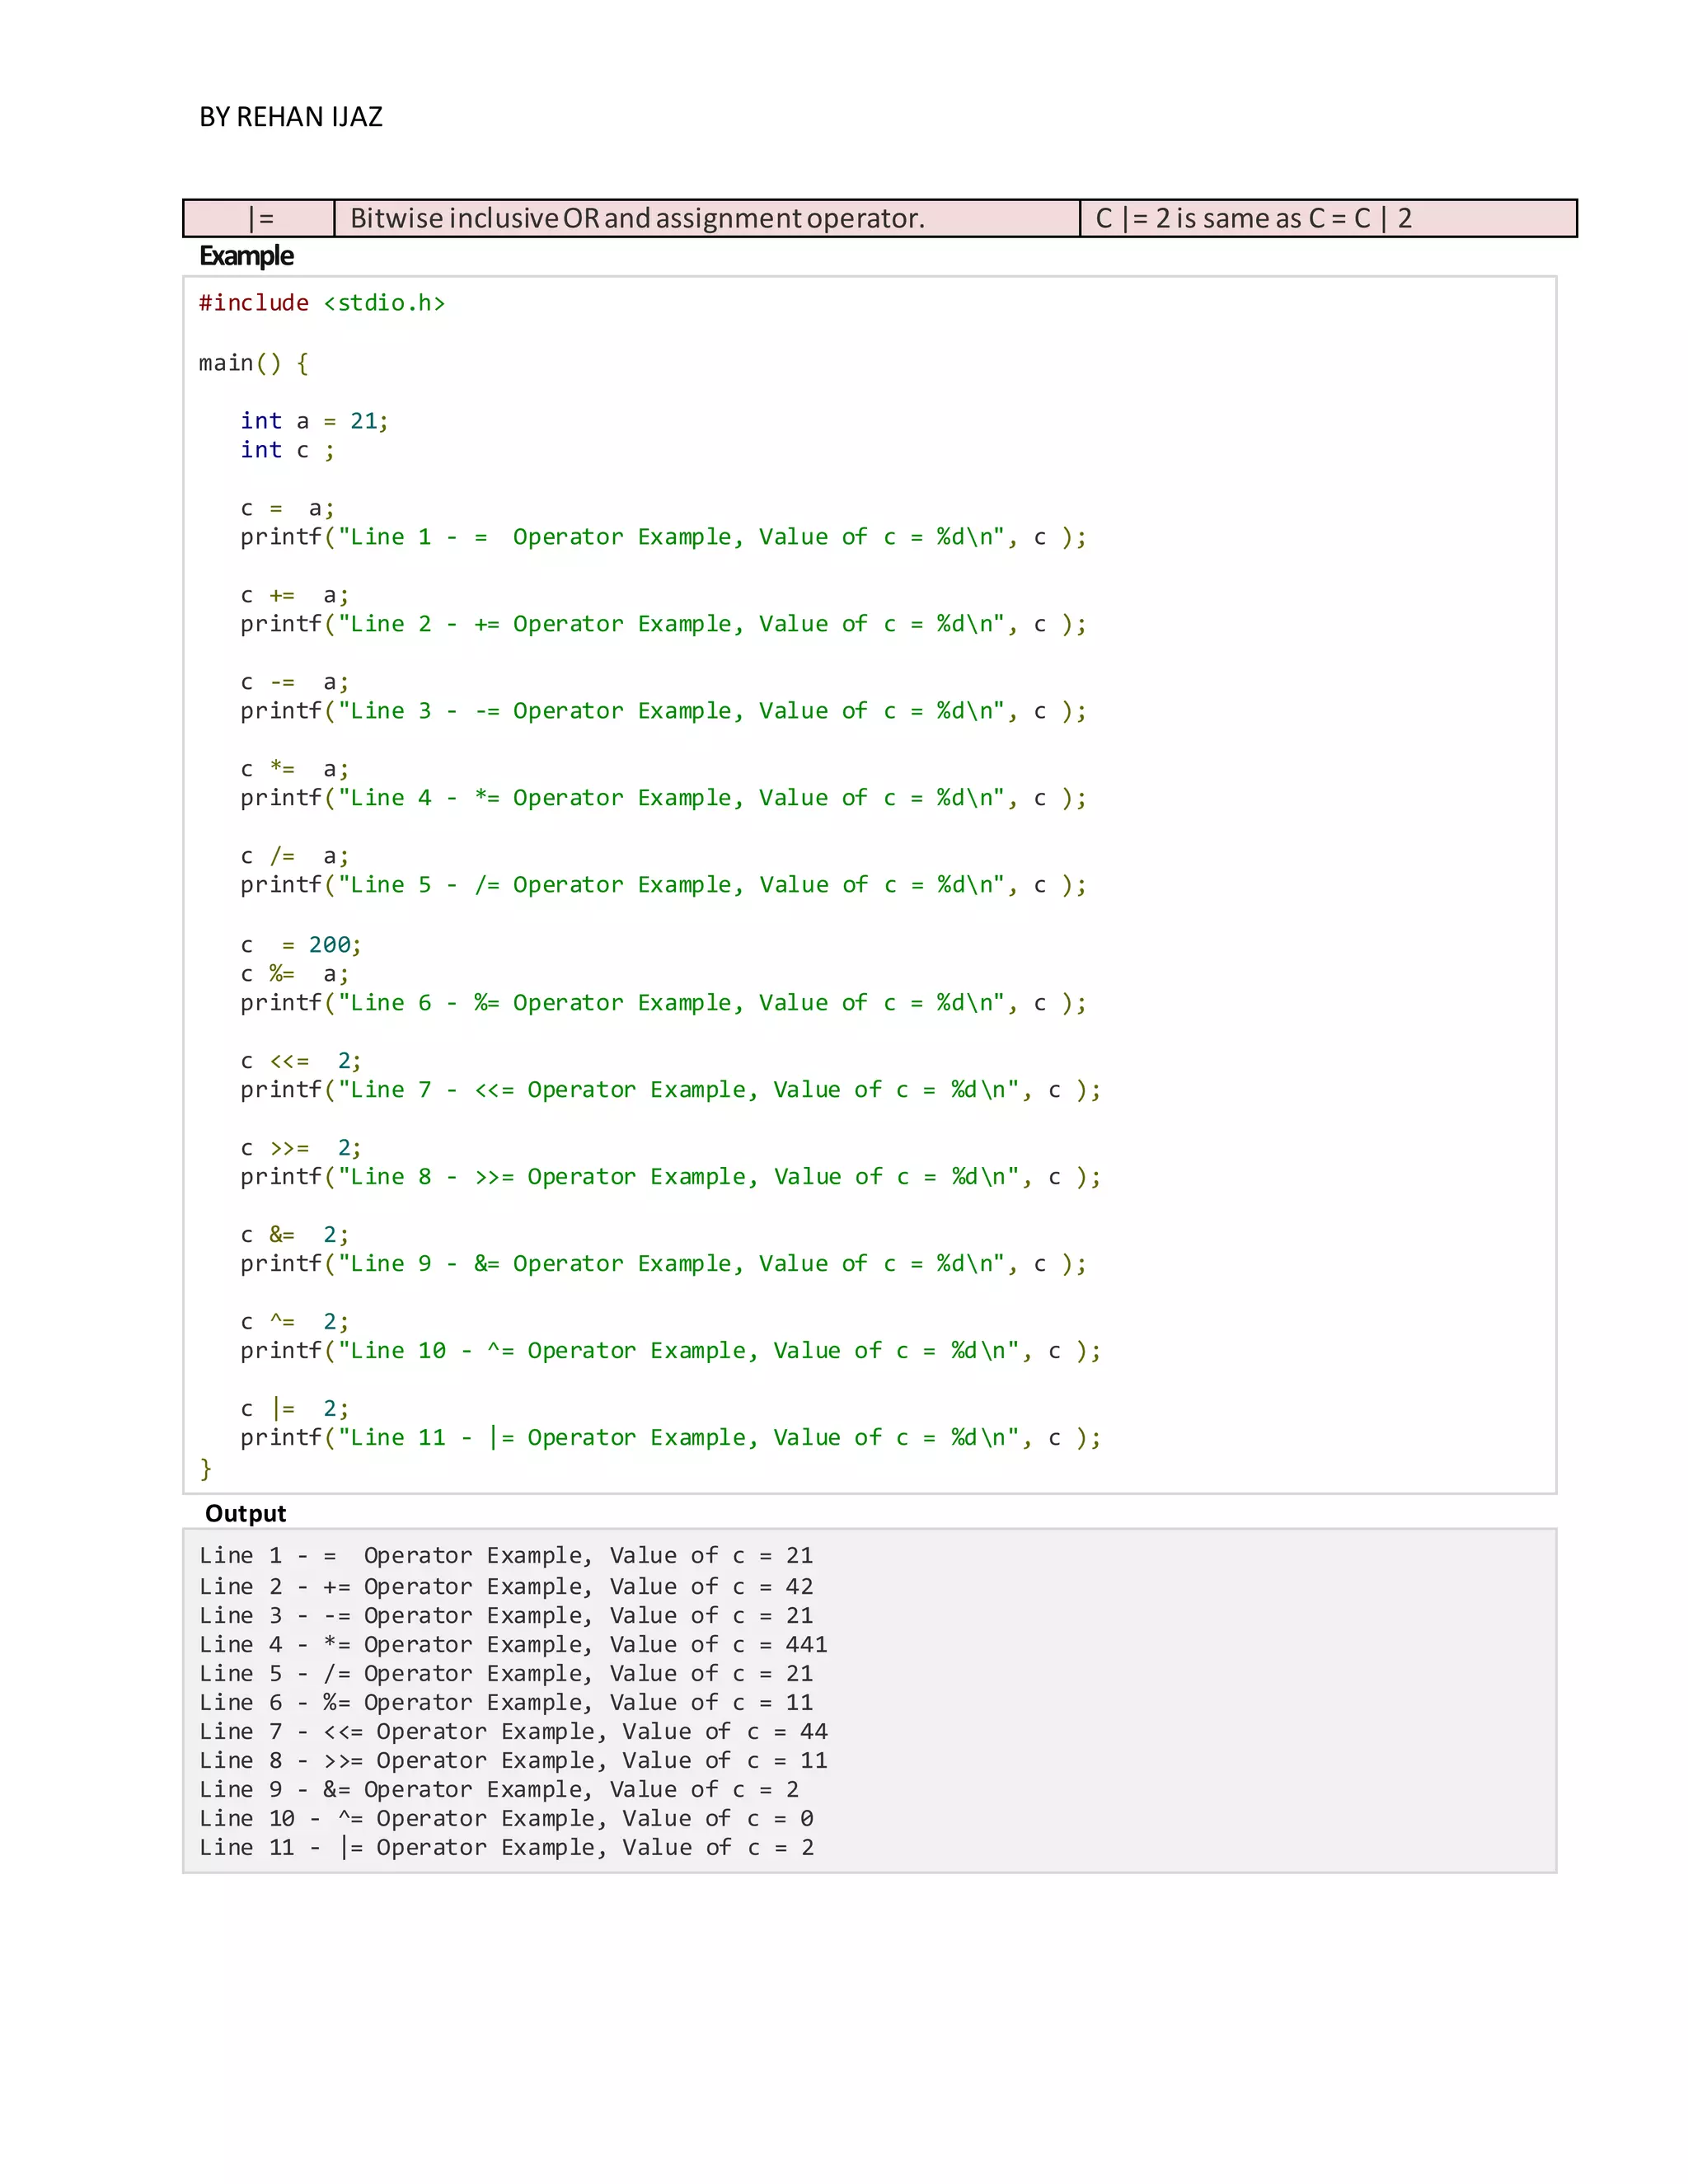Click the Example heading
Image resolution: width=1688 pixels, height=2184 pixels.
point(246,256)
